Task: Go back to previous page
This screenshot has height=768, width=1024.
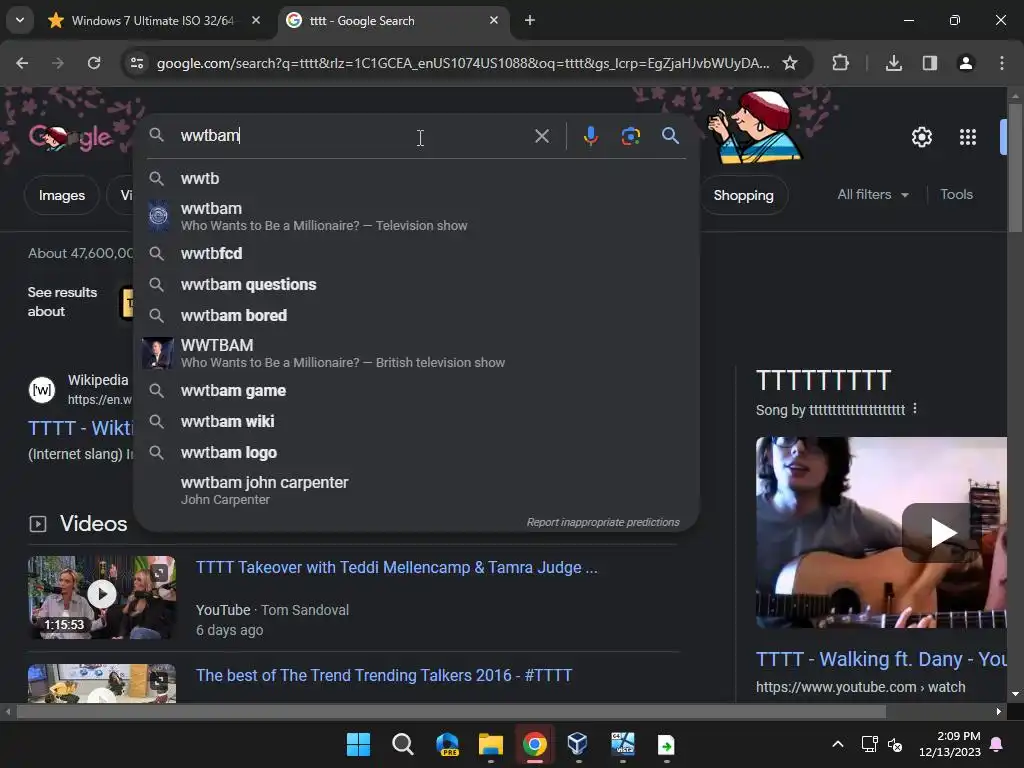Action: coord(22,63)
